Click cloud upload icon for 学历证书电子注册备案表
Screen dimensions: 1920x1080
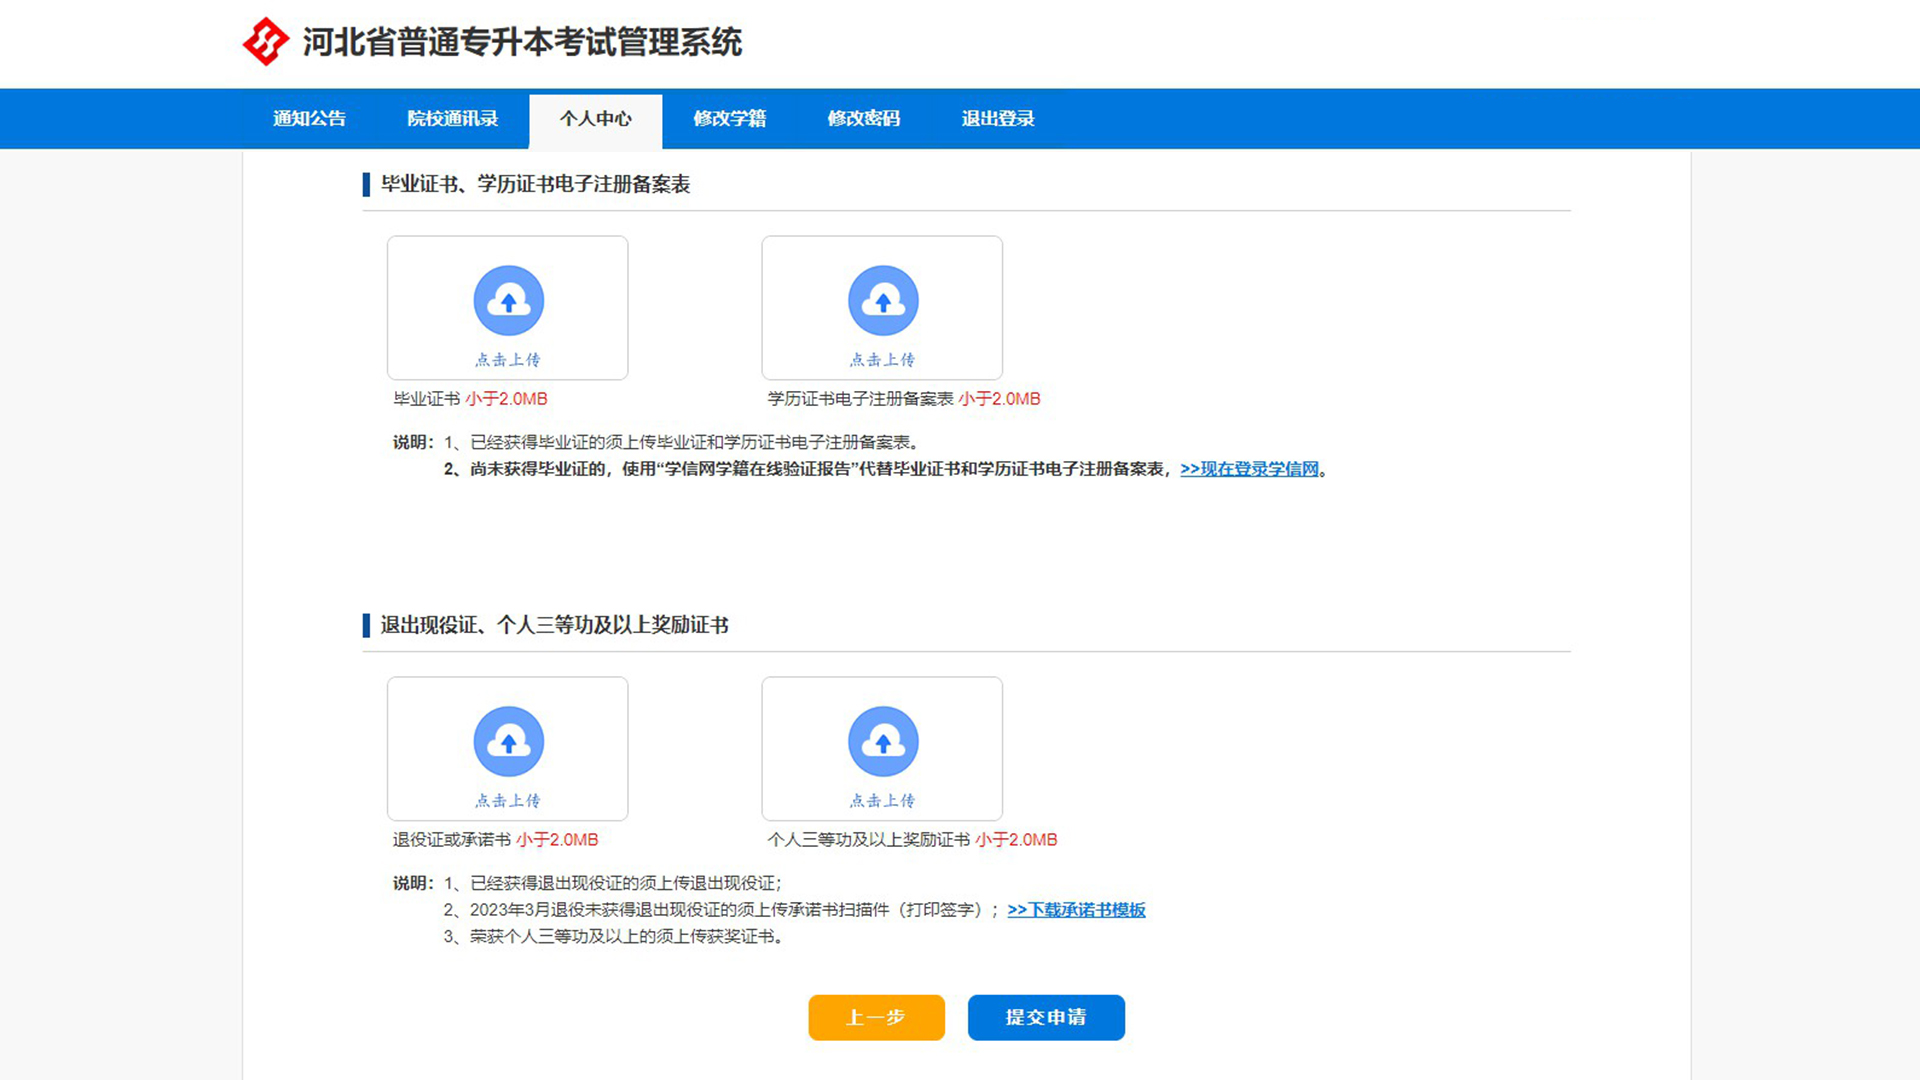tap(882, 300)
